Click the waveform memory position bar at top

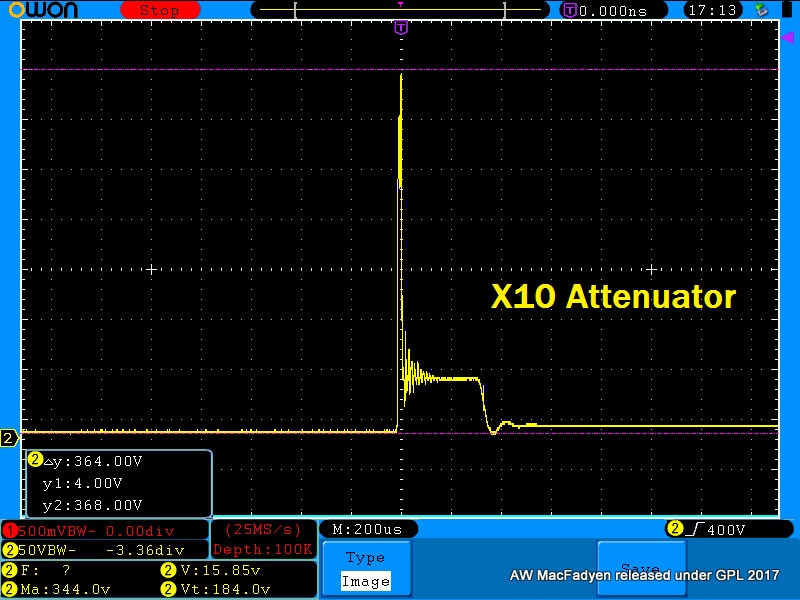[402, 10]
